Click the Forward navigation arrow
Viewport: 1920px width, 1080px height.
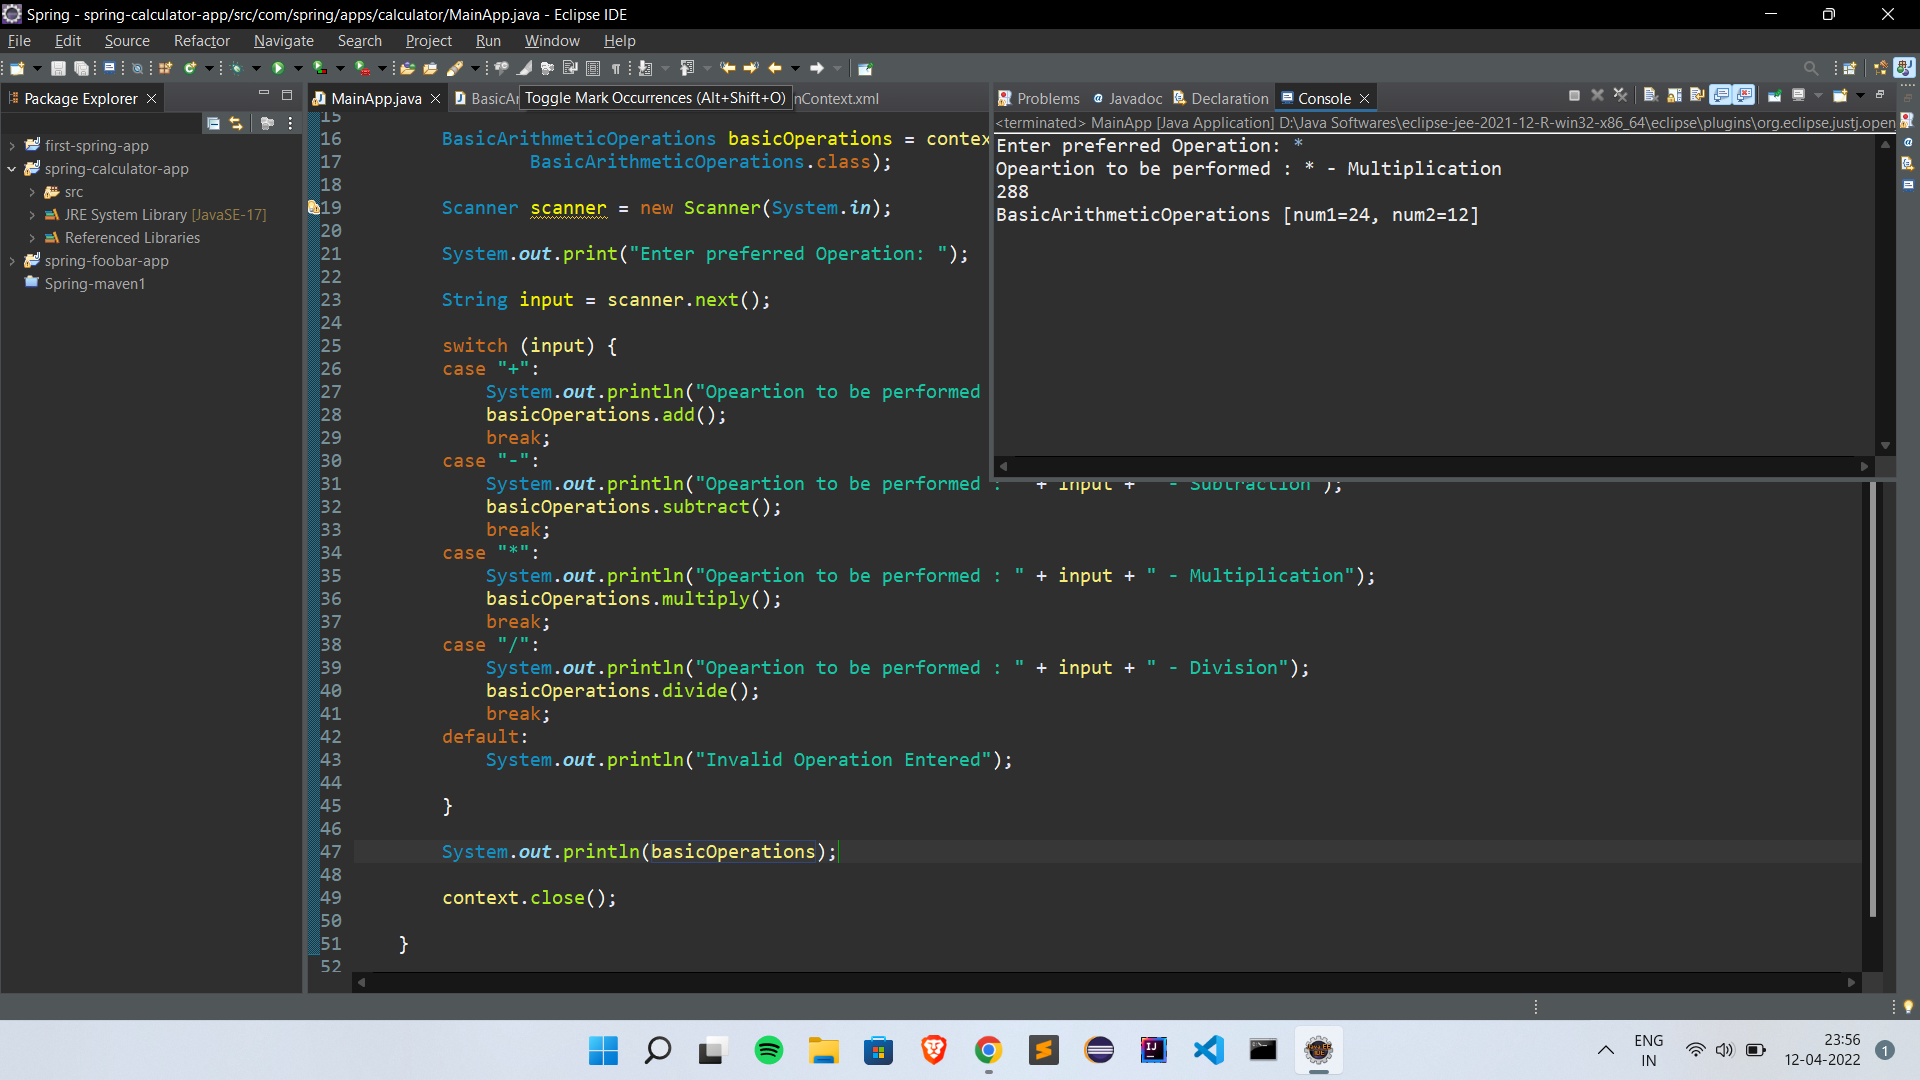pyautogui.click(x=817, y=69)
